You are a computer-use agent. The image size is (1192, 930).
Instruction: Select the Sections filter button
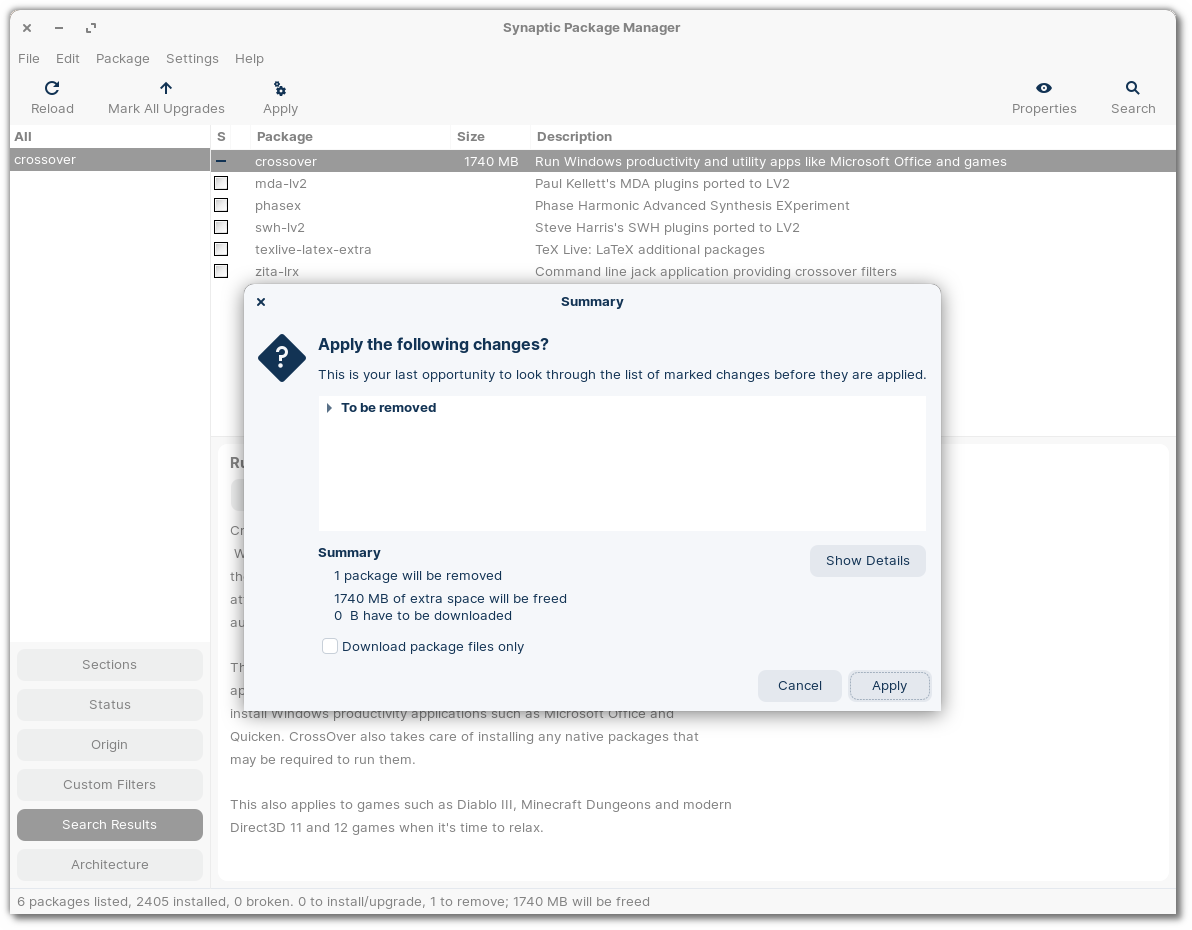pyautogui.click(x=109, y=665)
